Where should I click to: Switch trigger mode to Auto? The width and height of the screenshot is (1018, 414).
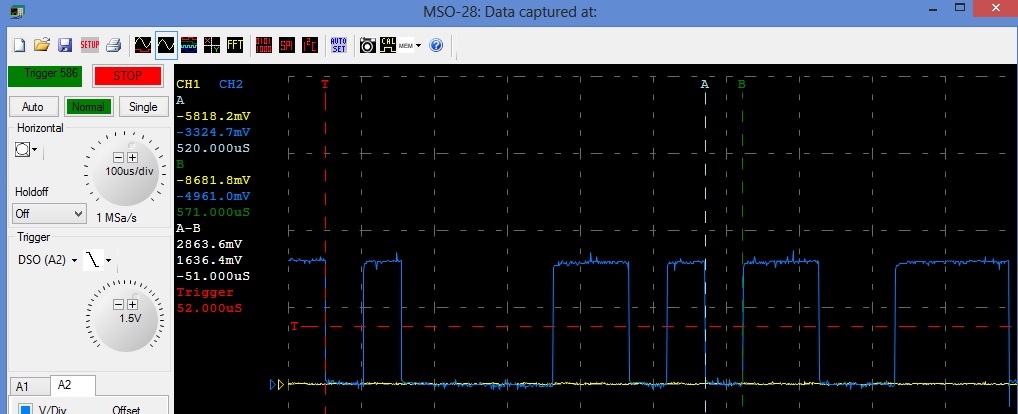click(33, 107)
